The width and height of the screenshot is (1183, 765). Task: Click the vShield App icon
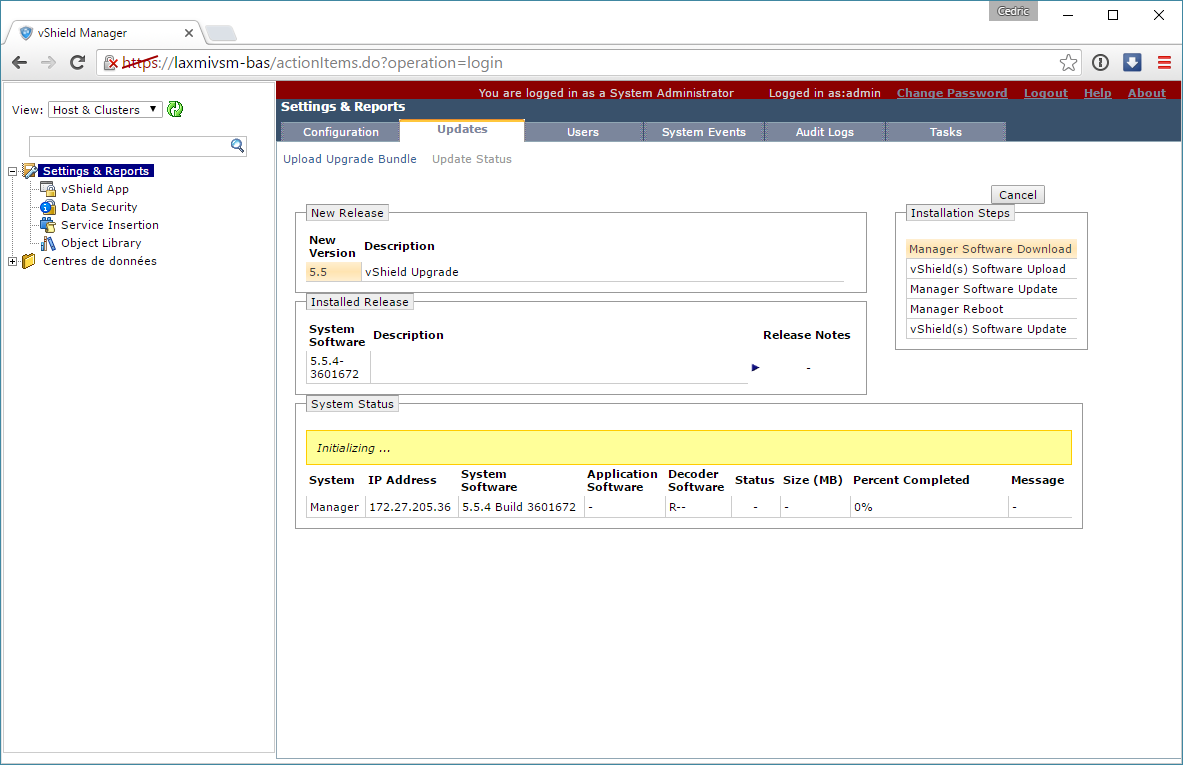pyautogui.click(x=48, y=189)
